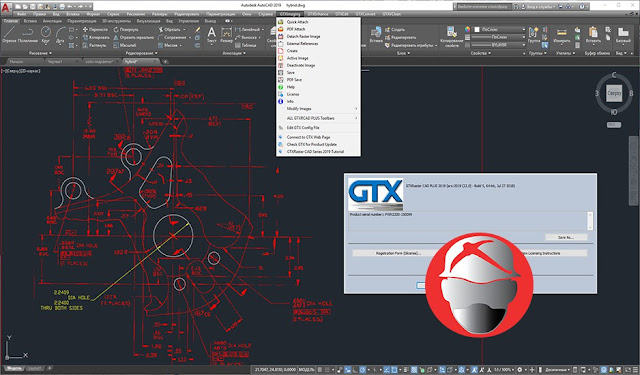Toggle МОДЕЛЬ model space button in status bar
This screenshot has height=375, width=640.
point(306,370)
